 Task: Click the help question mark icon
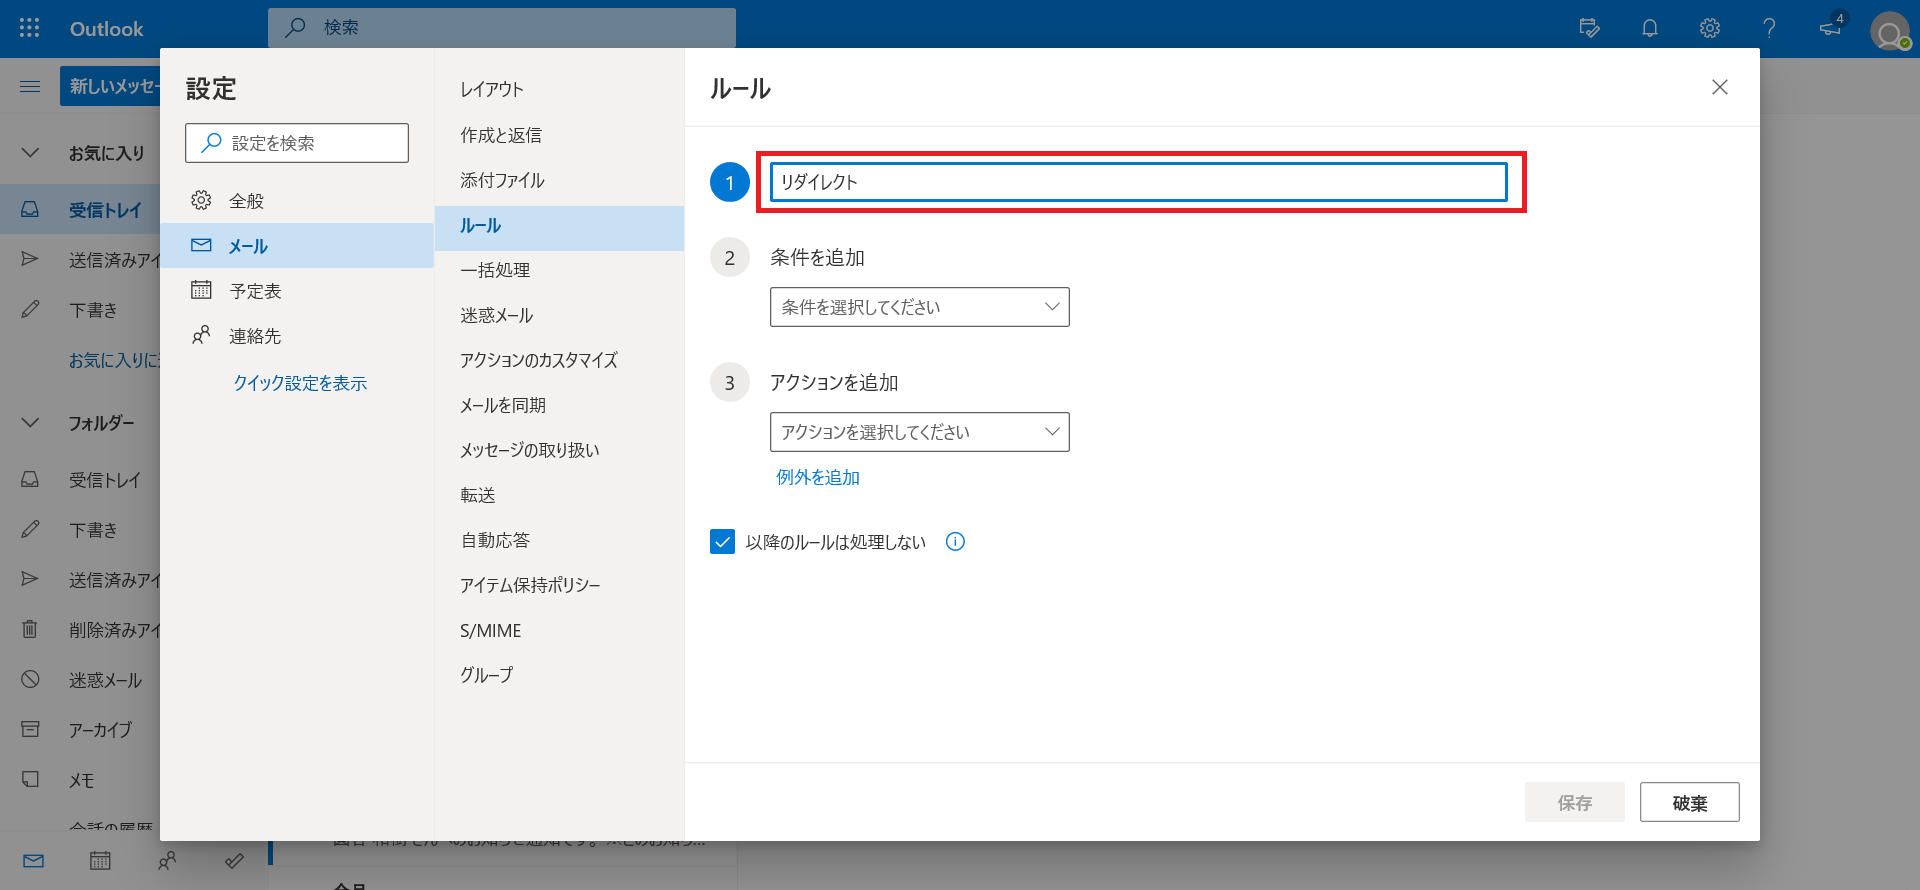point(1769,28)
